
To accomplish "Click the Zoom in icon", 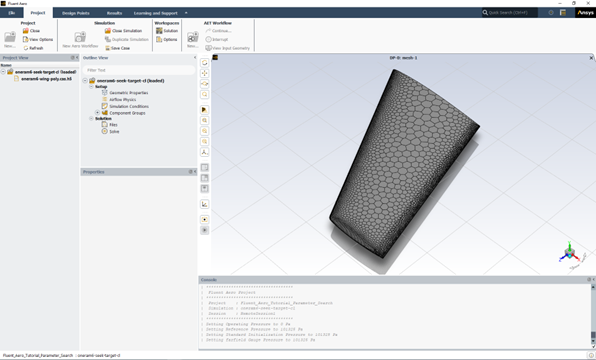I will (x=204, y=131).
